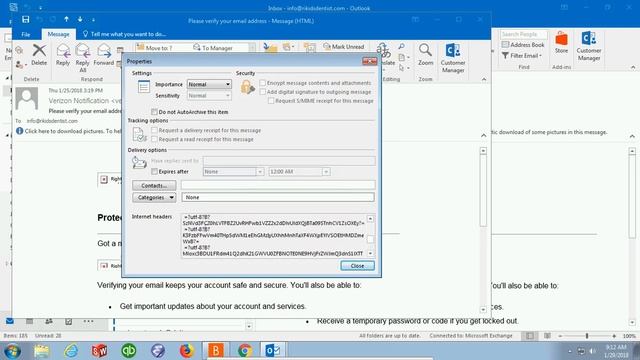
Task: Launch Firefox from the taskbar
Action: point(187,351)
